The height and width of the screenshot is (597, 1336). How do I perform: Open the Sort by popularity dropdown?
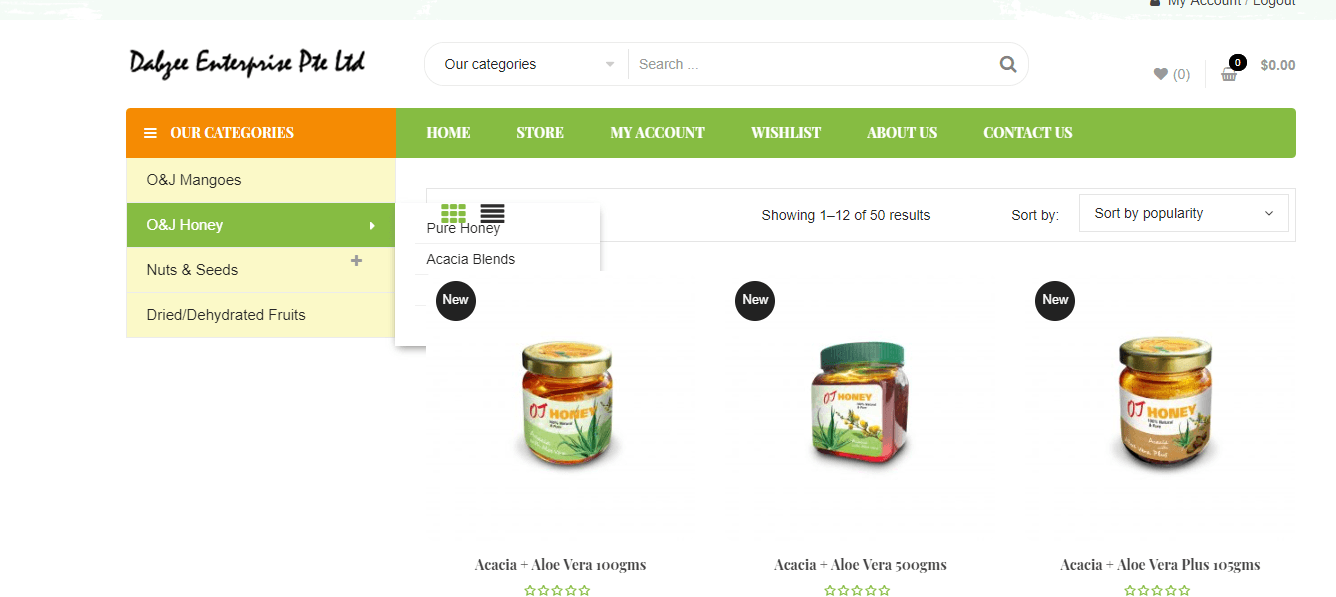tap(1183, 213)
